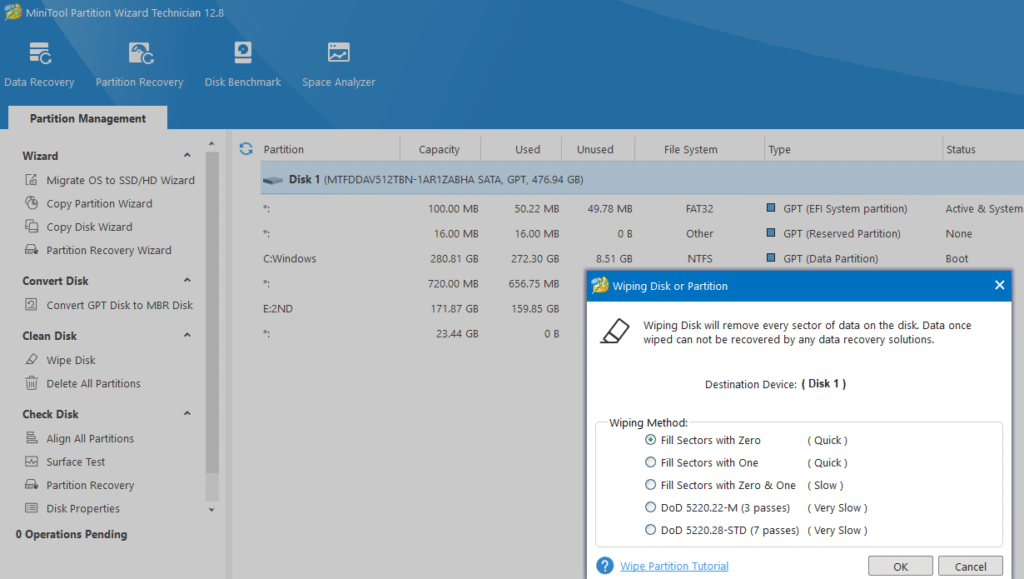The image size is (1024, 579).
Task: Click the Partition Recovery Wizard icon
Action: [31, 249]
